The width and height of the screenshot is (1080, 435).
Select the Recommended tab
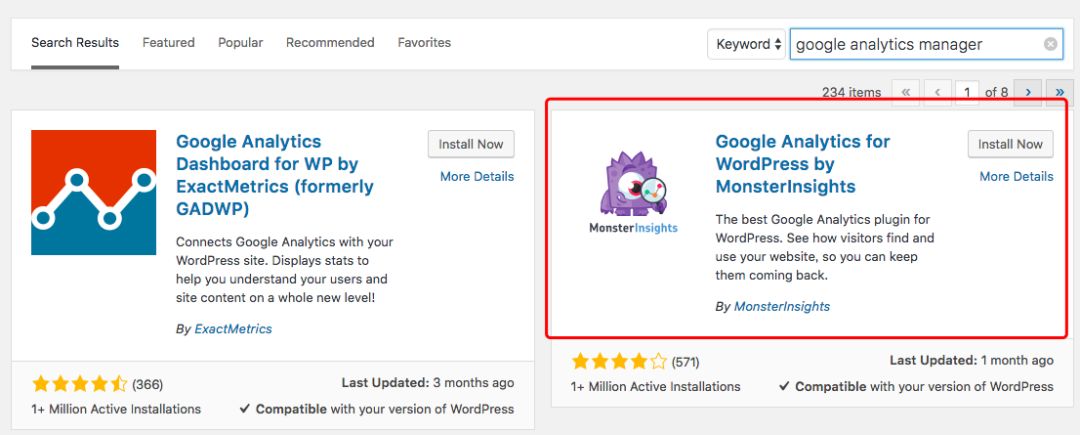pyautogui.click(x=330, y=43)
